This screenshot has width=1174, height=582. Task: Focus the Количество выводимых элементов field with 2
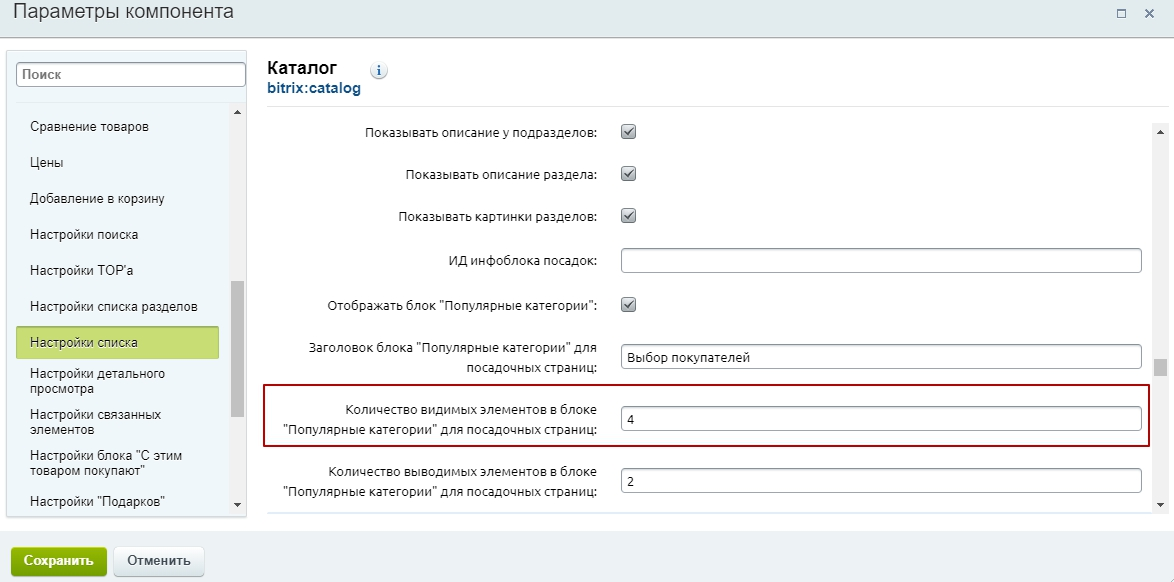pyautogui.click(x=881, y=482)
